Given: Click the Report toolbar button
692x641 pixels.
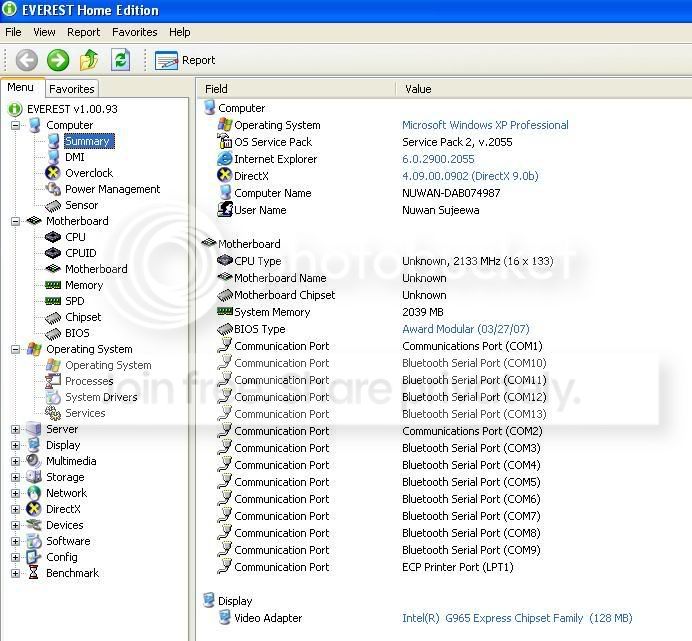Looking at the screenshot, I should pos(185,60).
